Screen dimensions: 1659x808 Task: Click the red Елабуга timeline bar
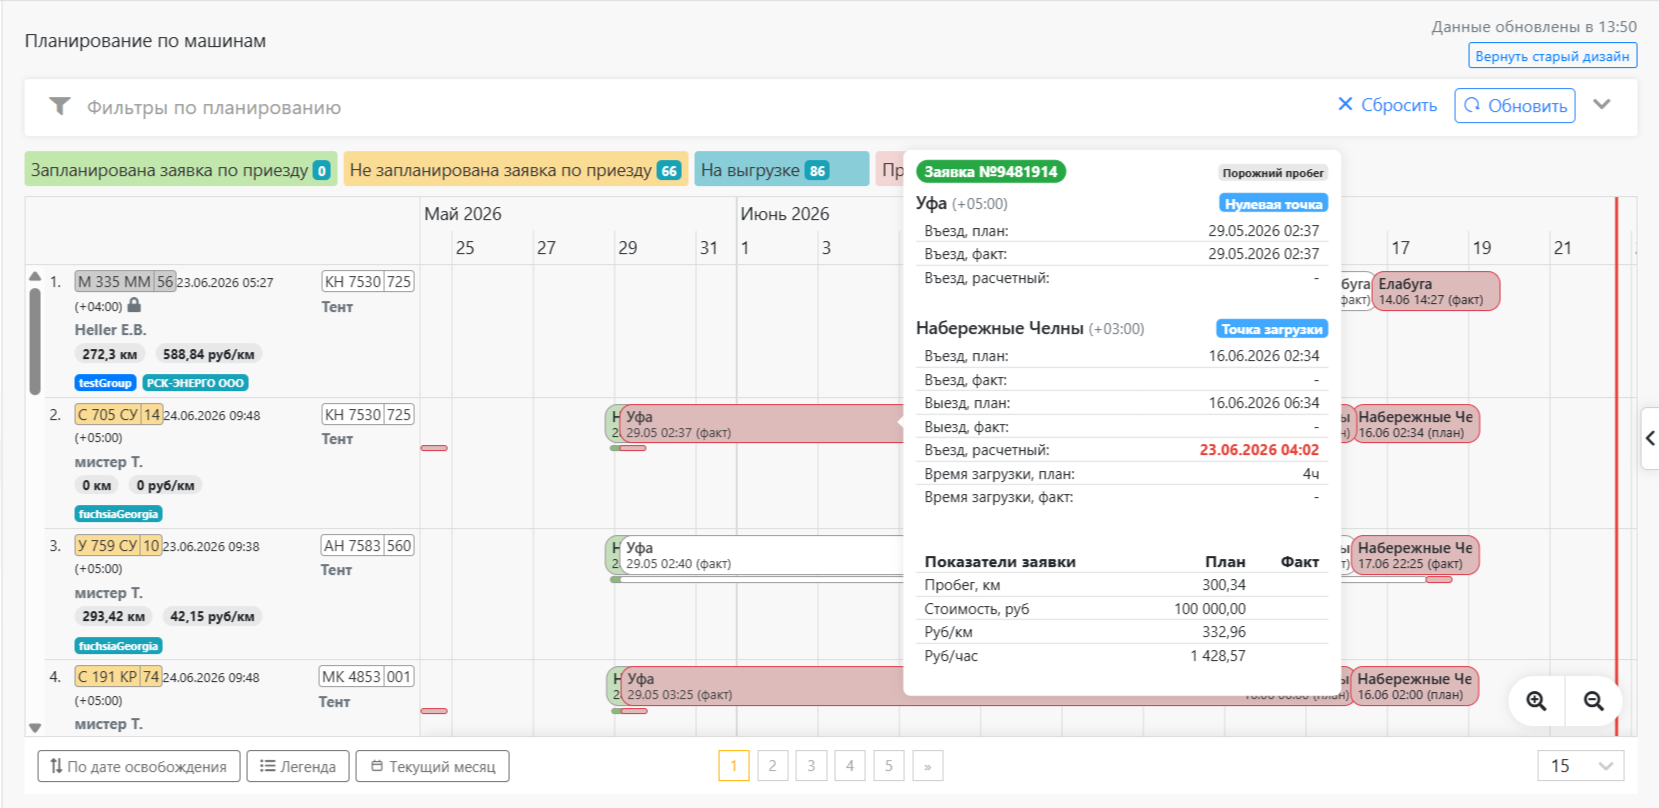1435,291
